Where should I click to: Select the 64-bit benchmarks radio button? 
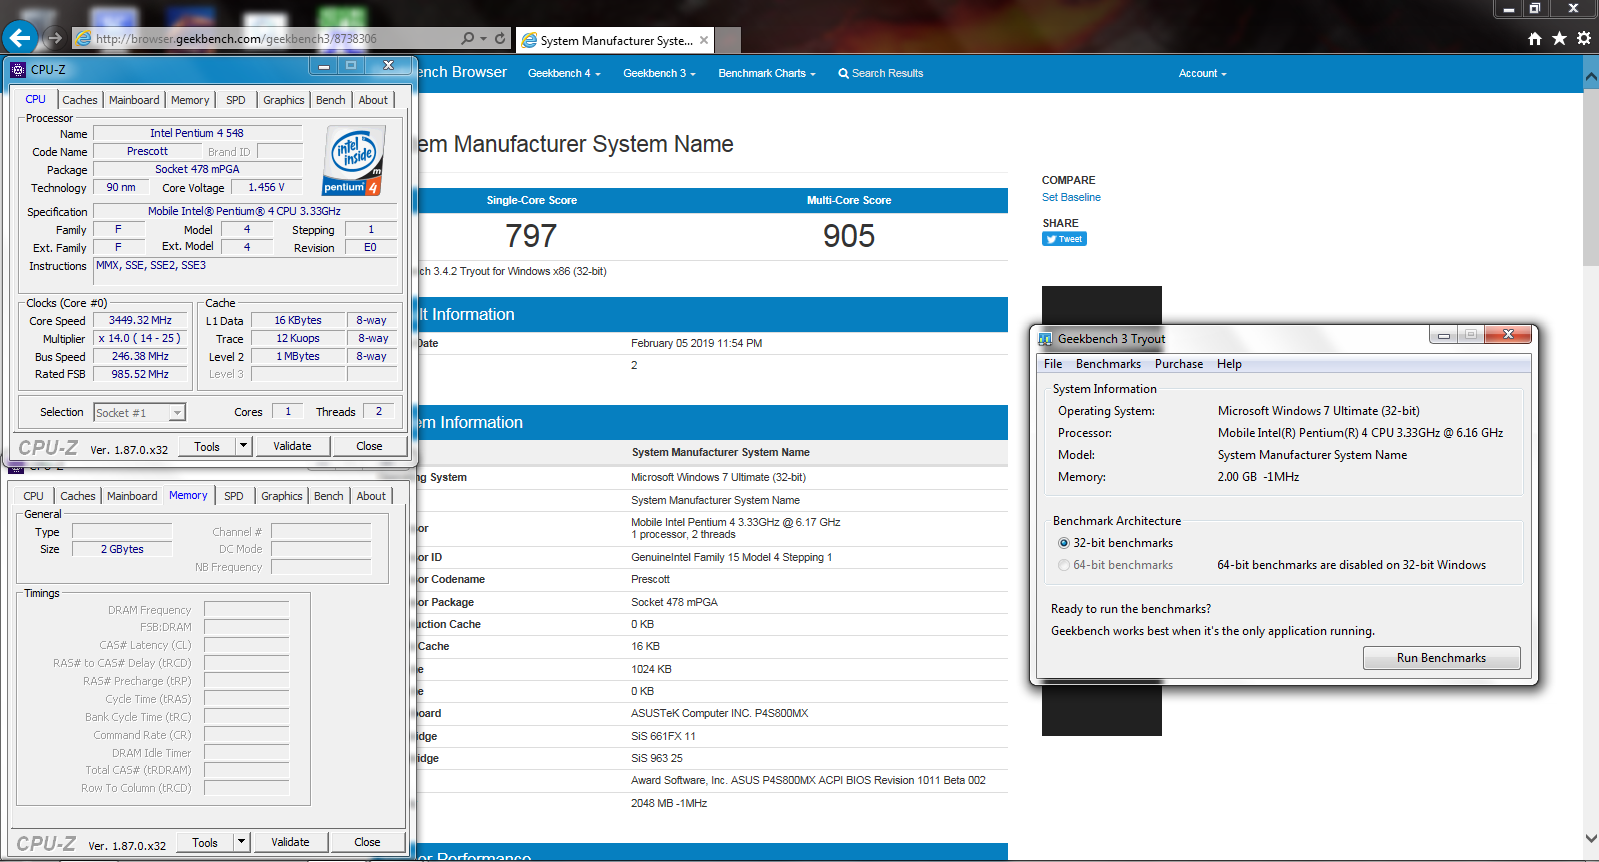pos(1064,565)
